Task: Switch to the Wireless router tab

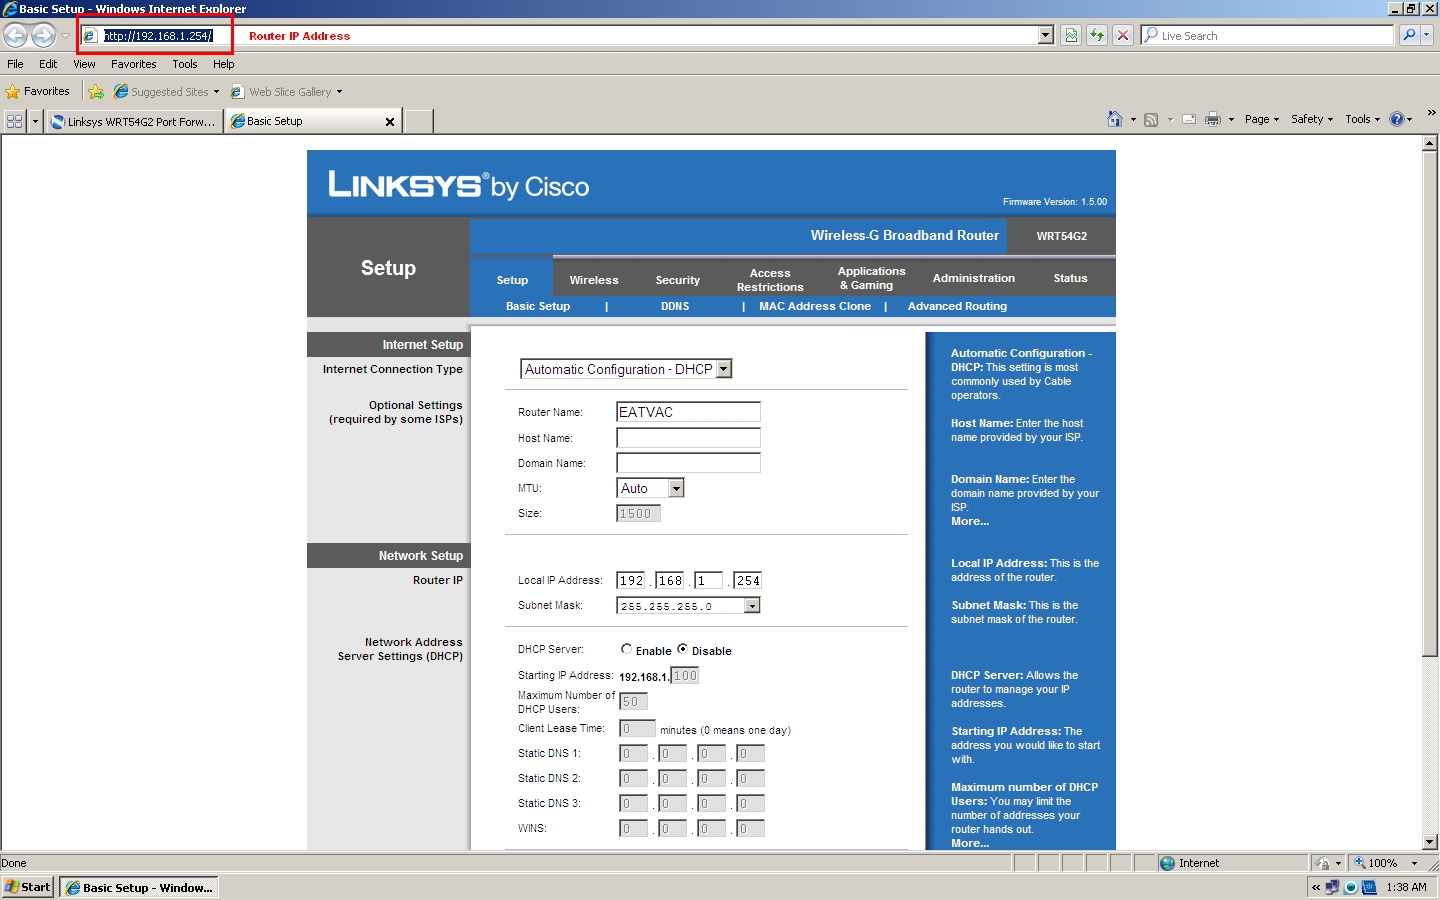Action: click(x=594, y=280)
